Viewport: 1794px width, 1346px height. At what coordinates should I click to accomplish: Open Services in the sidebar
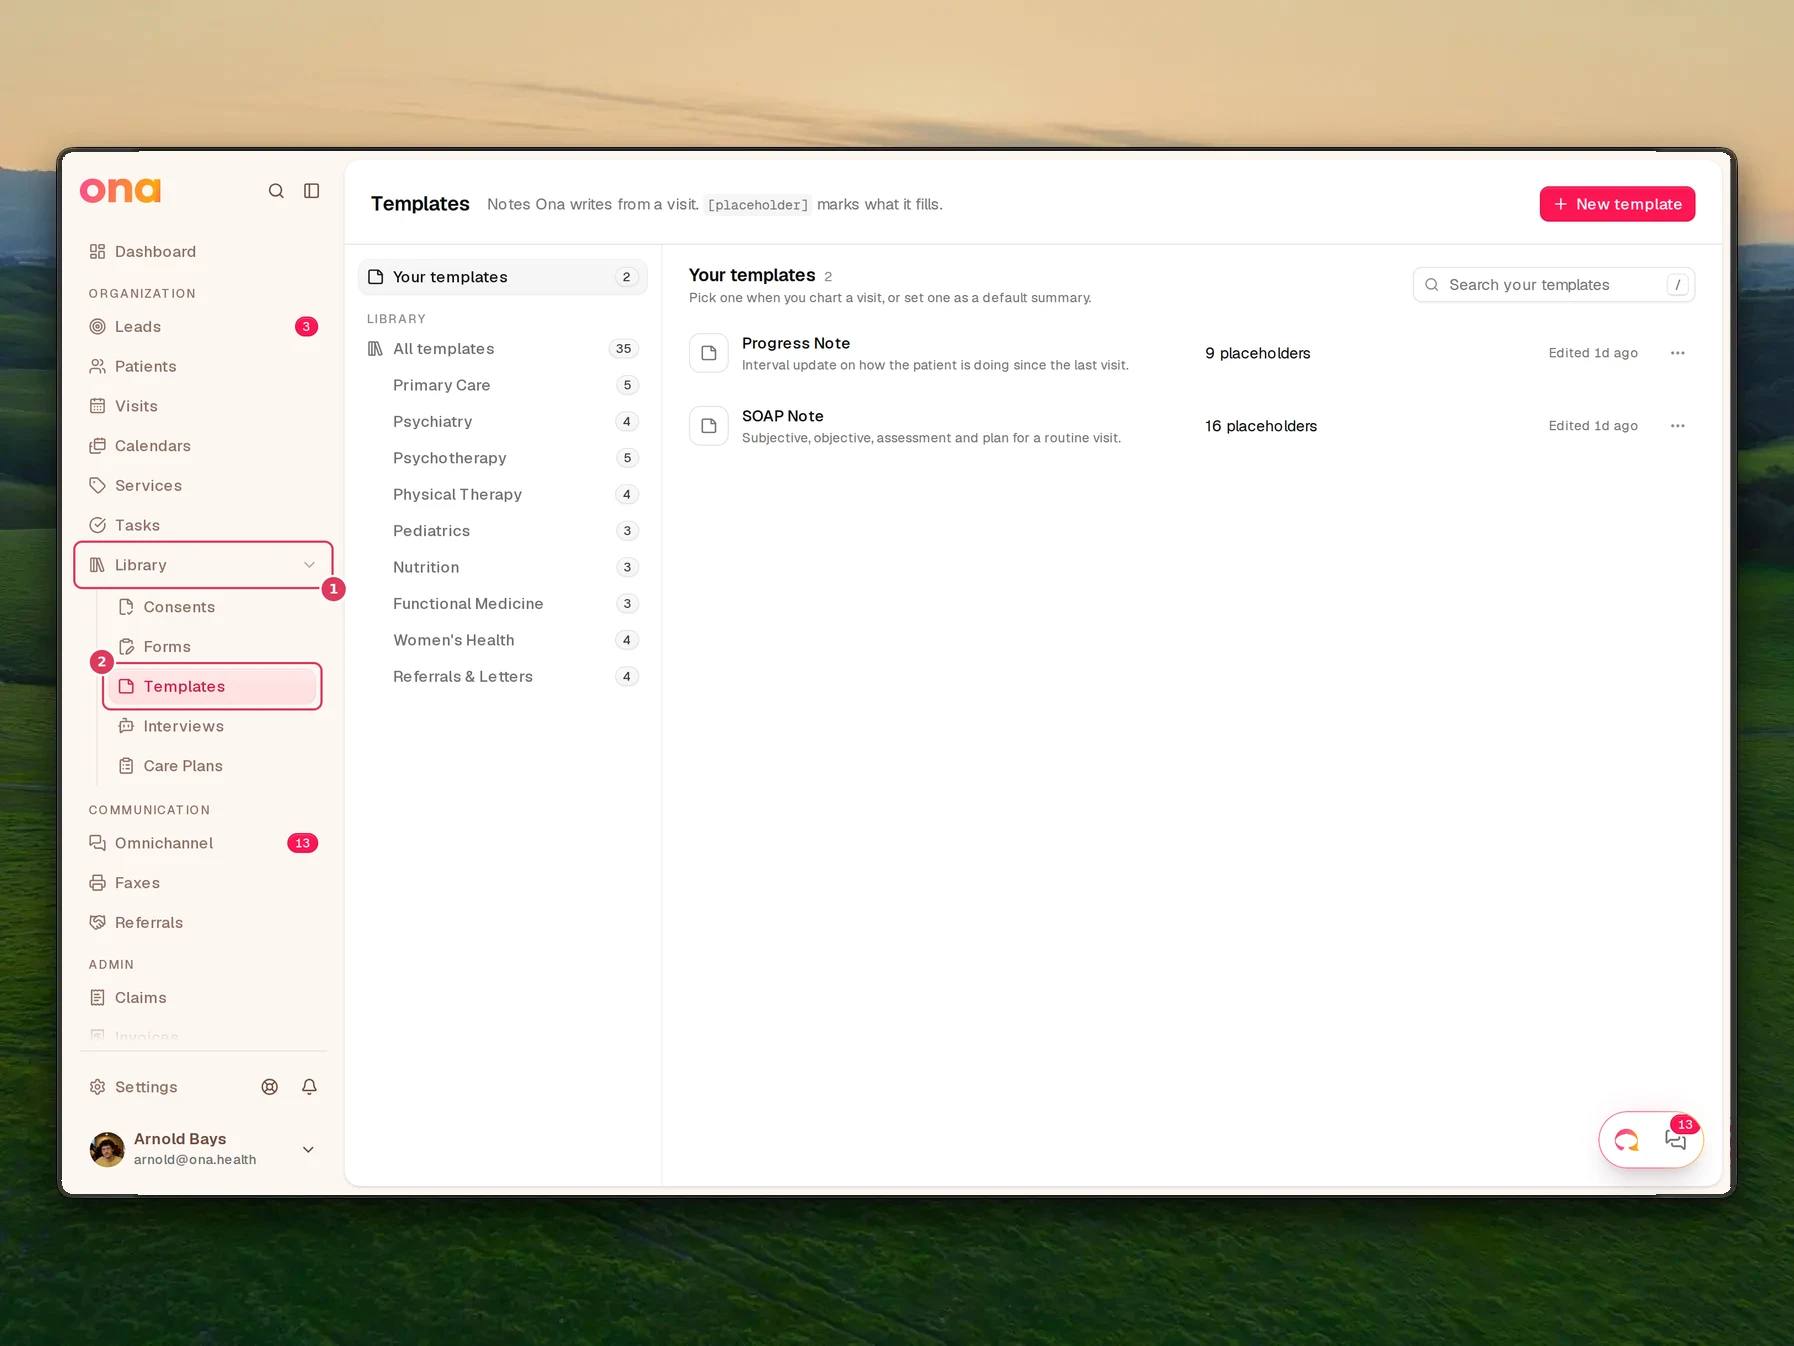(203, 486)
